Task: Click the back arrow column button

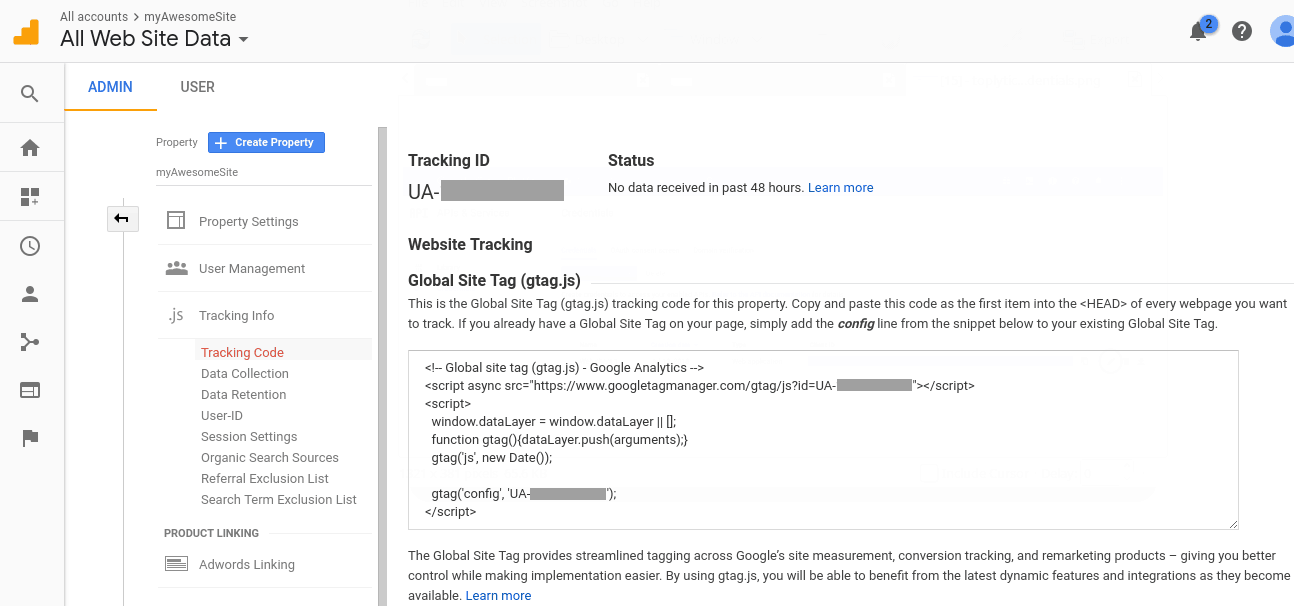Action: pos(122,218)
